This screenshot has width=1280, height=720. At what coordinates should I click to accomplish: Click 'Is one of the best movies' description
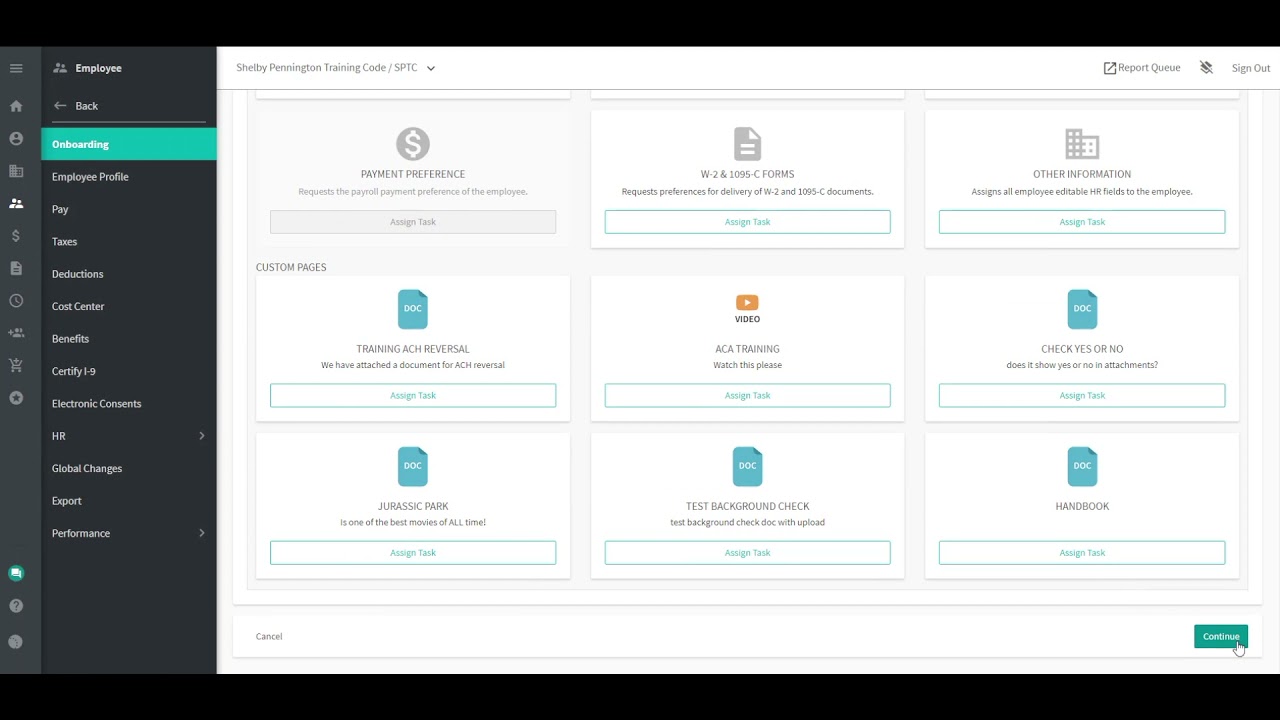[413, 522]
